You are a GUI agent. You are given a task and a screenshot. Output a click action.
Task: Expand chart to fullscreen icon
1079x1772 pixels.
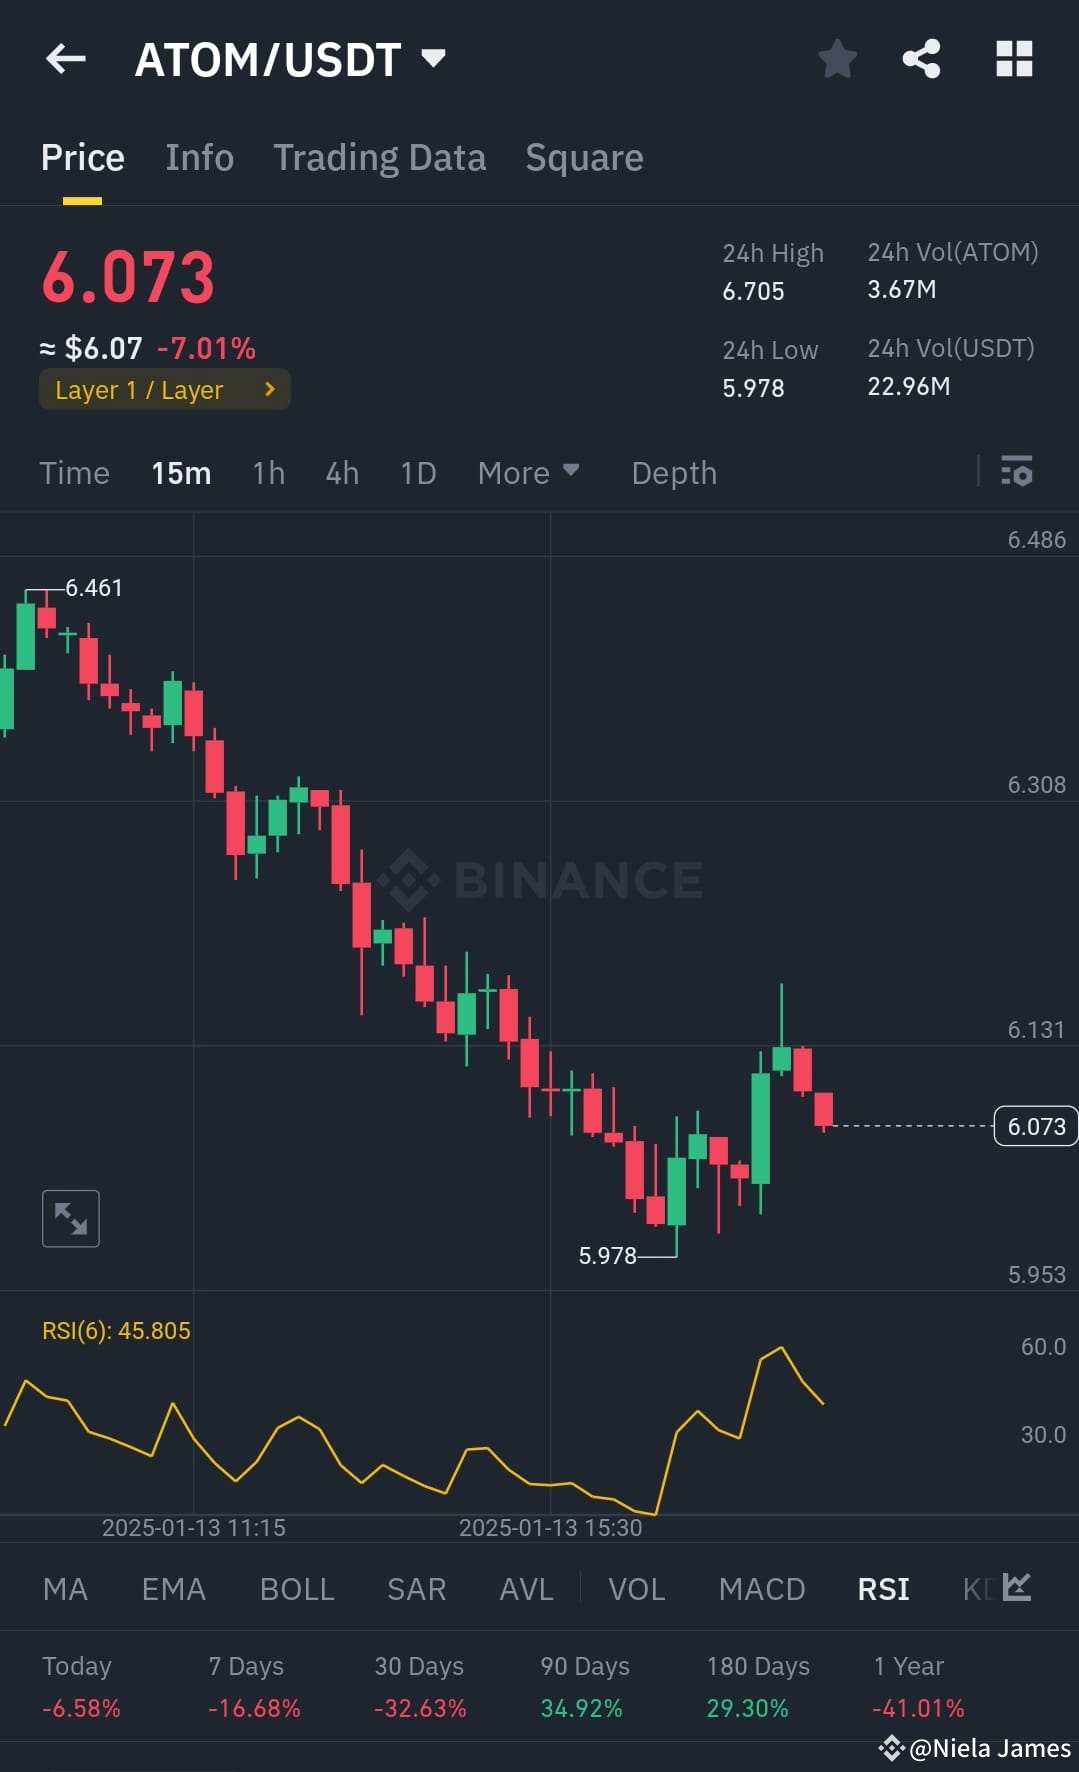[x=71, y=1218]
